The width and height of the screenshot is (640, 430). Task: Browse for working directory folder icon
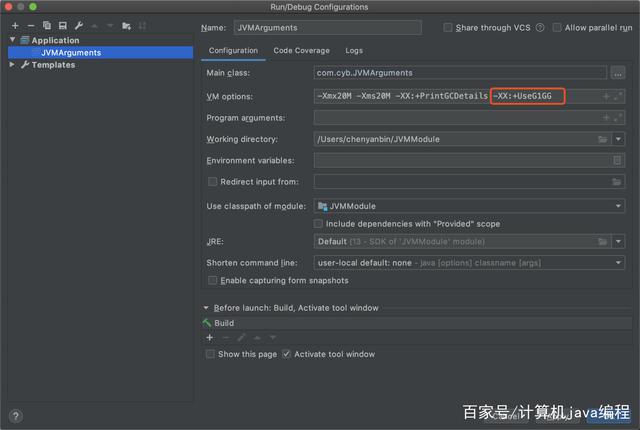point(603,139)
